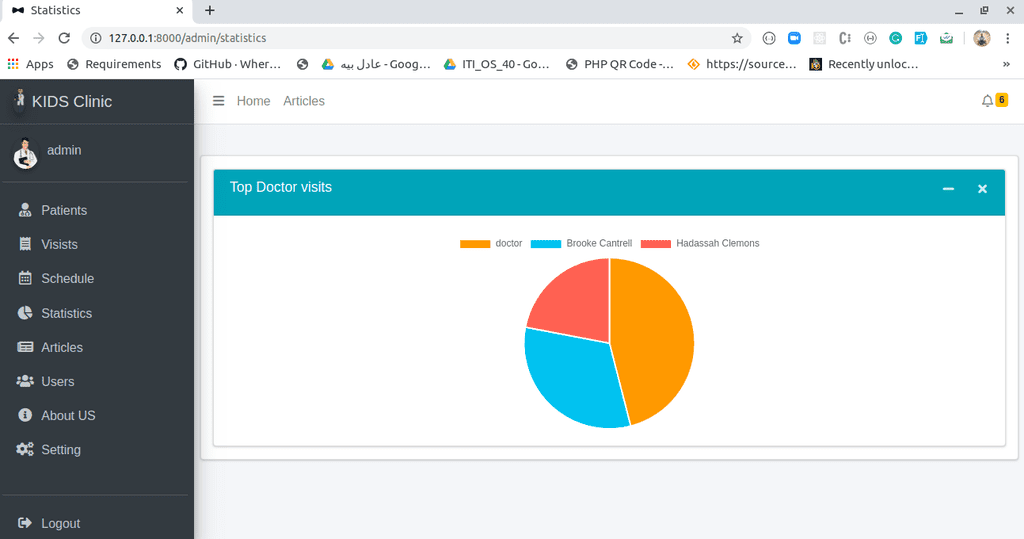View site information icon in address bar
Screen dimensions: 1024x539
click(x=95, y=38)
